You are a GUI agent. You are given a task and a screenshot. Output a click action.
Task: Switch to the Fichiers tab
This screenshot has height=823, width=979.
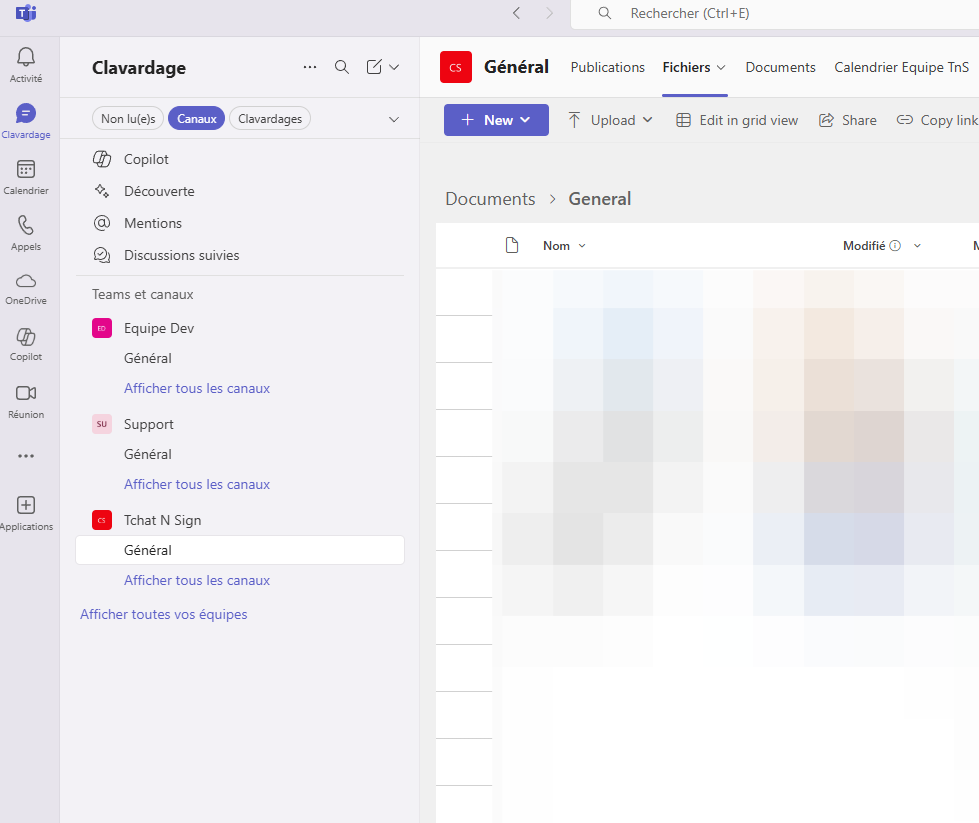coord(686,67)
